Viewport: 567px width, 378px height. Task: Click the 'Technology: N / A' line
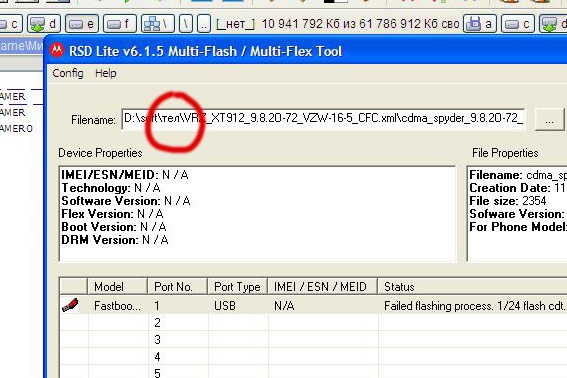(x=111, y=188)
